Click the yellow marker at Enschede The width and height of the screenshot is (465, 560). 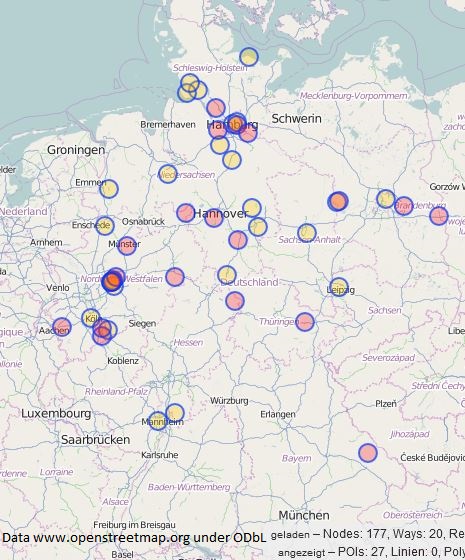pos(105,226)
